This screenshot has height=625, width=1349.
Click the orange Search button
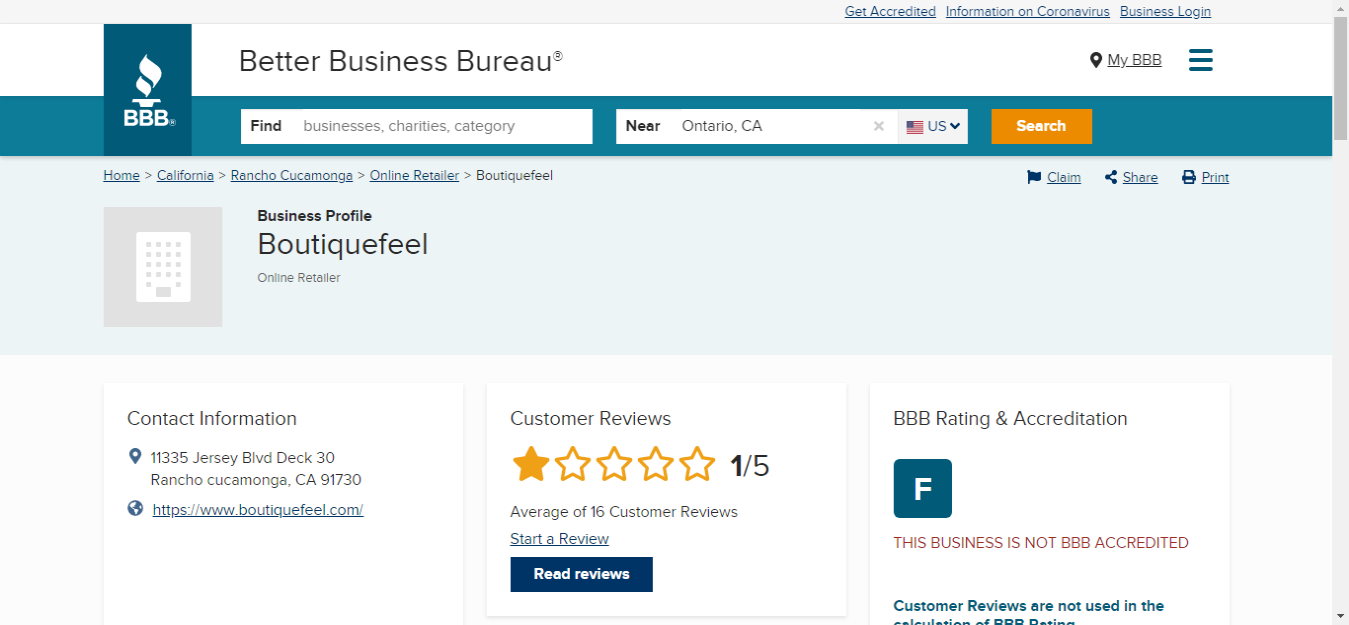tap(1041, 126)
